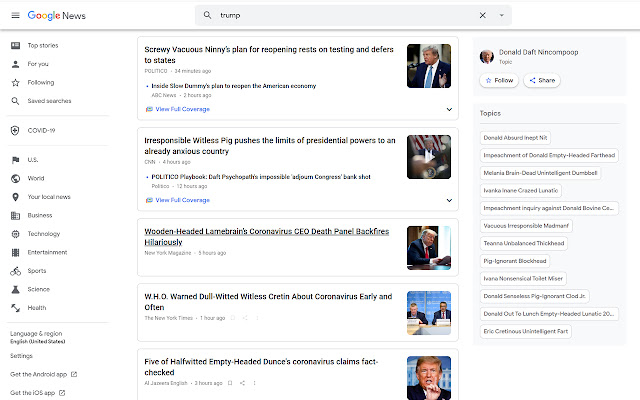The width and height of the screenshot is (640, 400).
Task: Open the thumbnail of the reopening plan story
Action: pyautogui.click(x=429, y=66)
